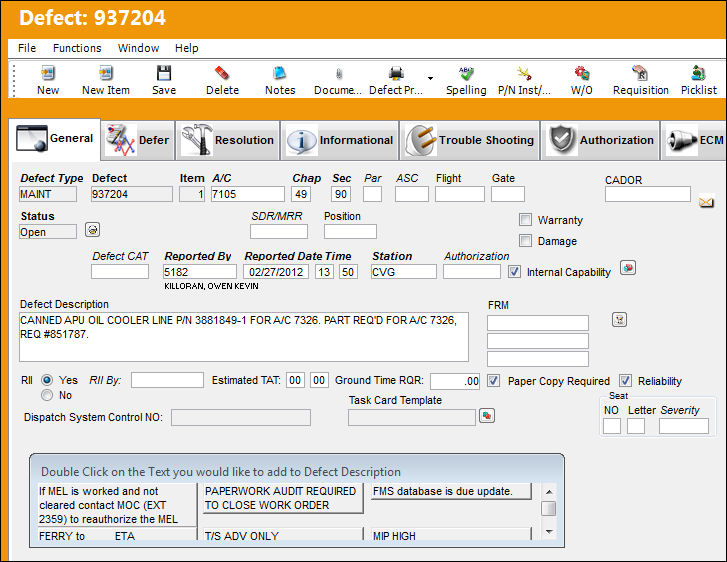Viewport: 727px width, 562px height.
Task: Click the Station field showing CVG
Action: click(403, 271)
